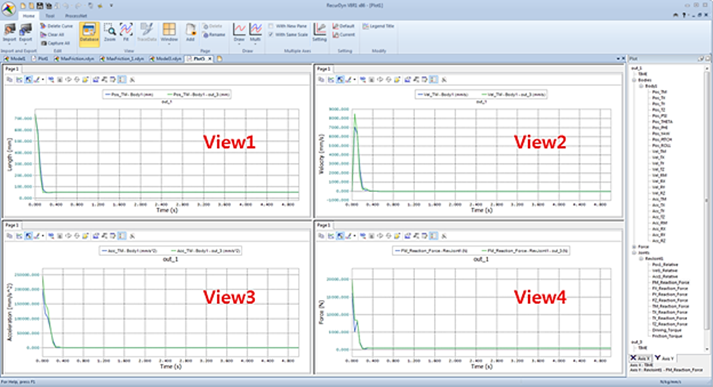
Task: Enable the With New Pane checkbox
Action: click(x=271, y=26)
